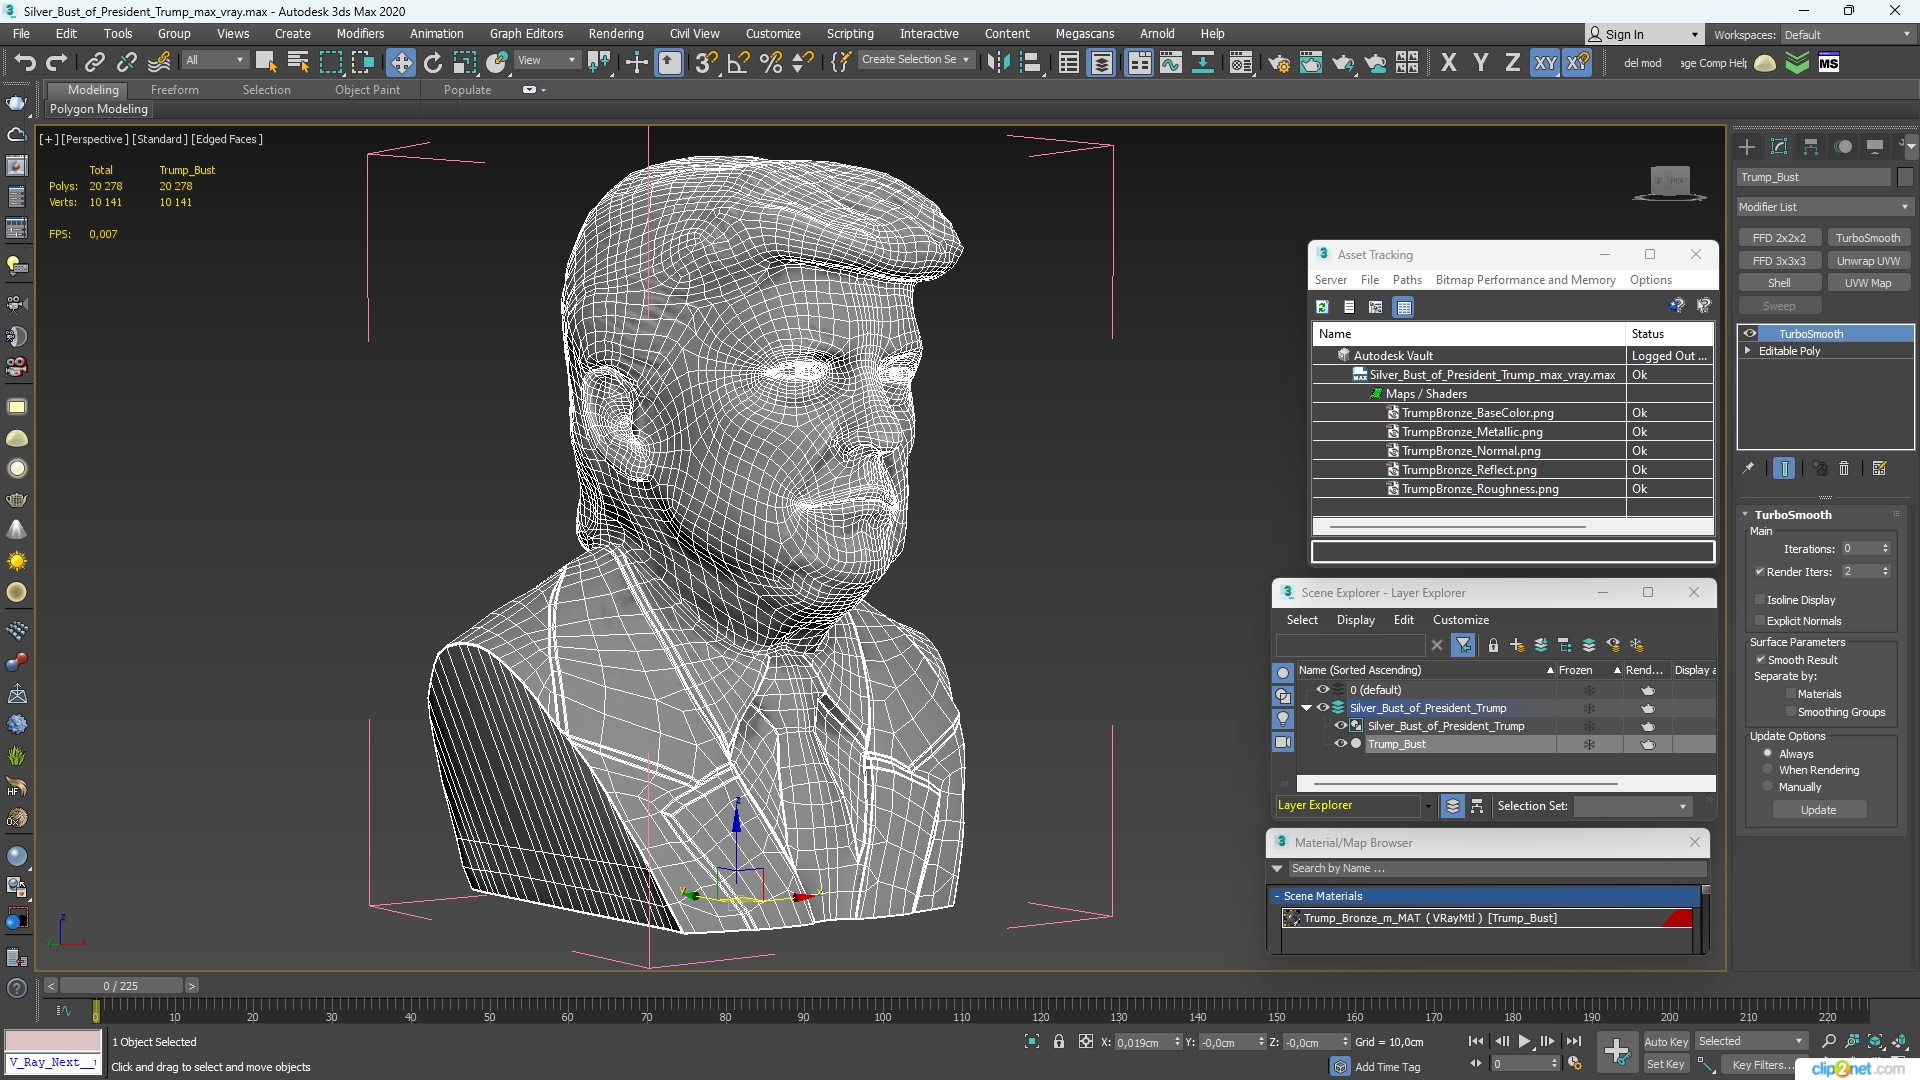Open the Rendering menu
The image size is (1920, 1080).
(x=616, y=34)
